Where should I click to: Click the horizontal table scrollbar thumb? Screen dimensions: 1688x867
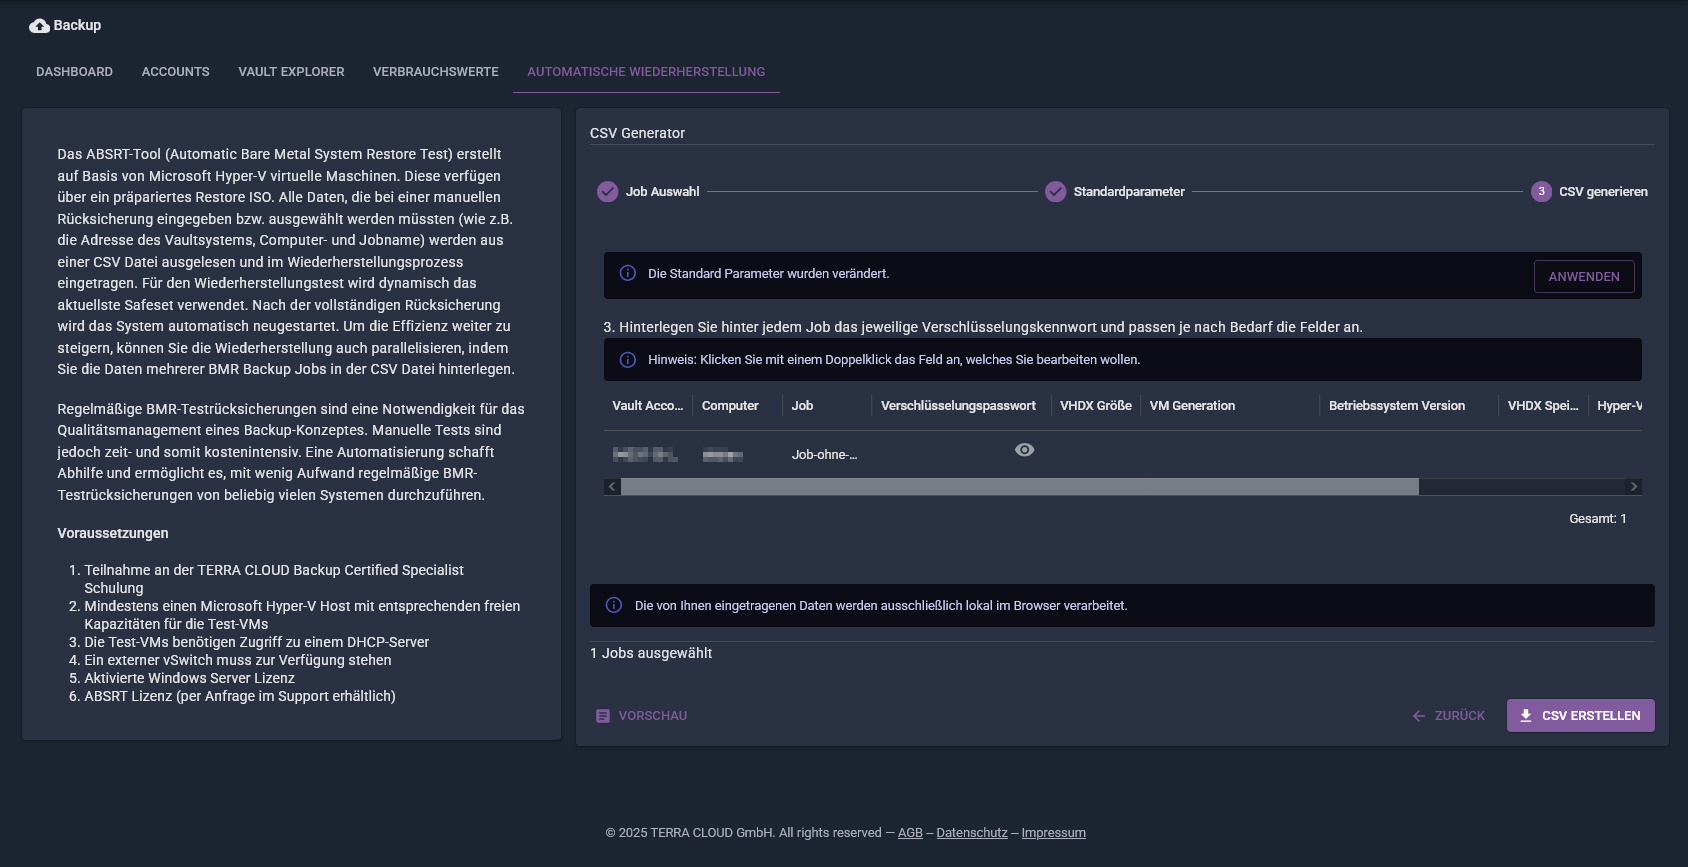pyautogui.click(x=1020, y=487)
